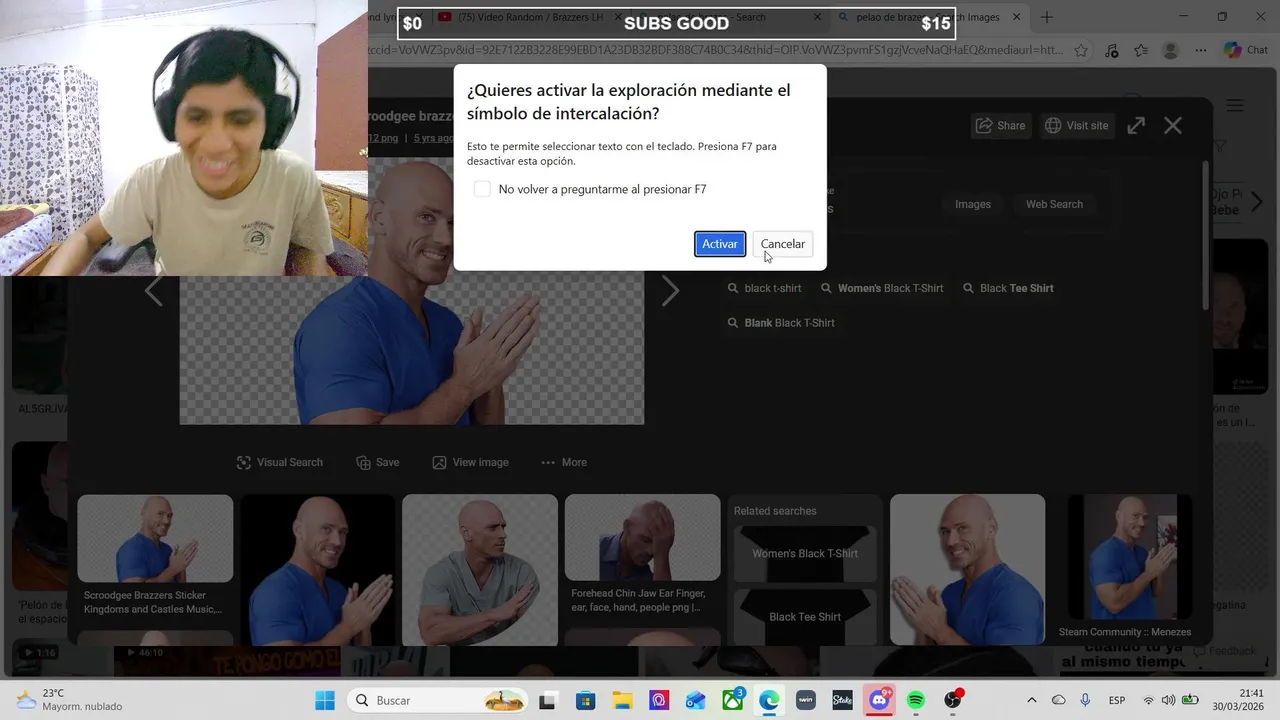The width and height of the screenshot is (1280, 720).
Task: Open the gray-shirt man thumbnail
Action: (480, 570)
